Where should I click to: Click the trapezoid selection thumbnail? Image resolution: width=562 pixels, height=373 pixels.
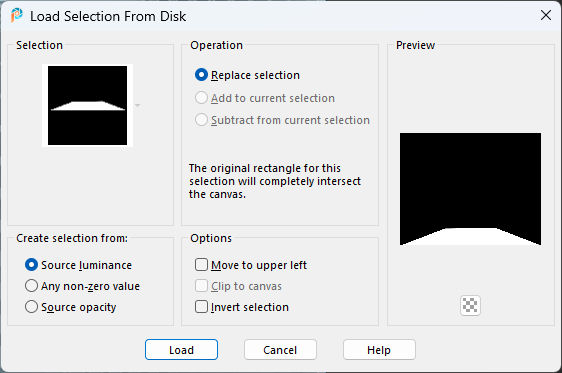(87, 105)
